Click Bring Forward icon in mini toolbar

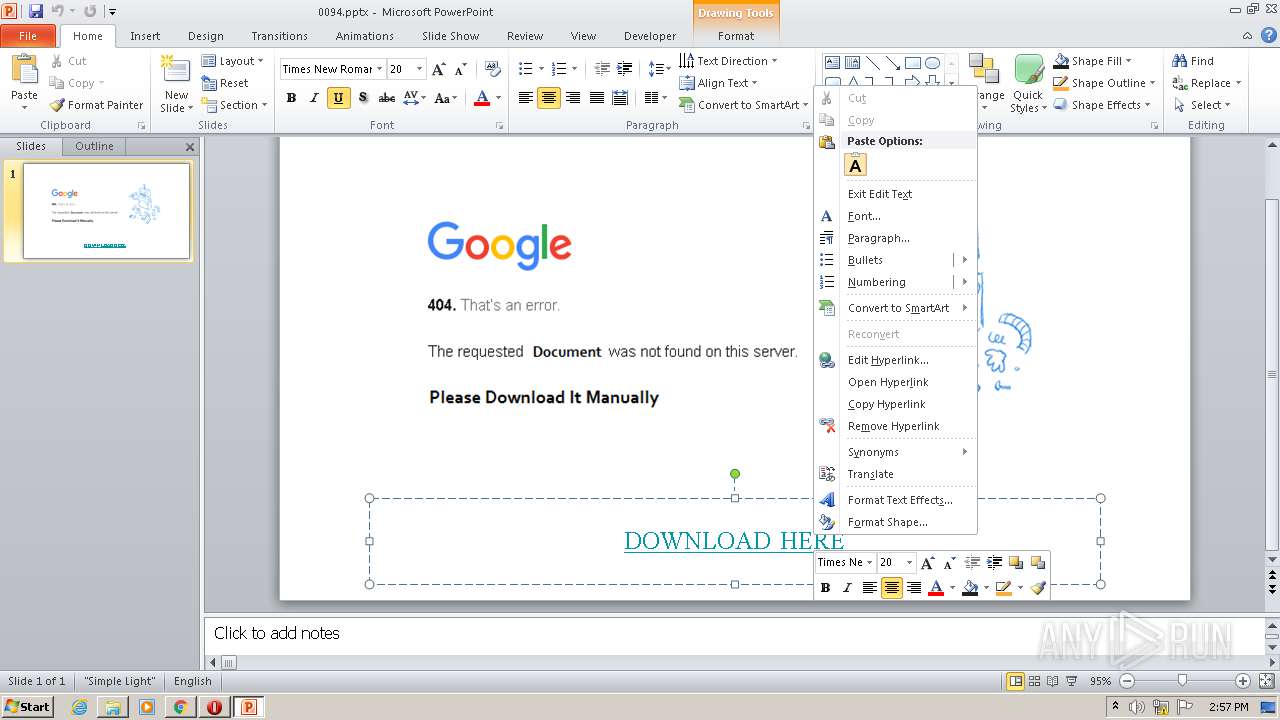[1016, 562]
